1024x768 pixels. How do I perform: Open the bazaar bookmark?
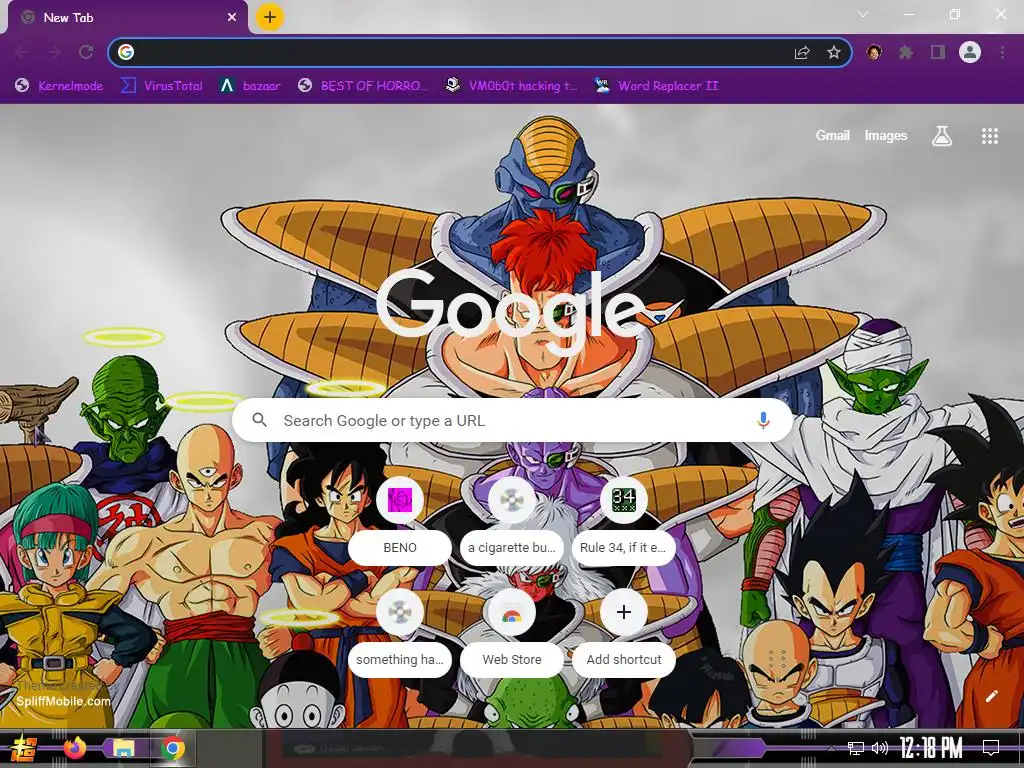(x=250, y=86)
